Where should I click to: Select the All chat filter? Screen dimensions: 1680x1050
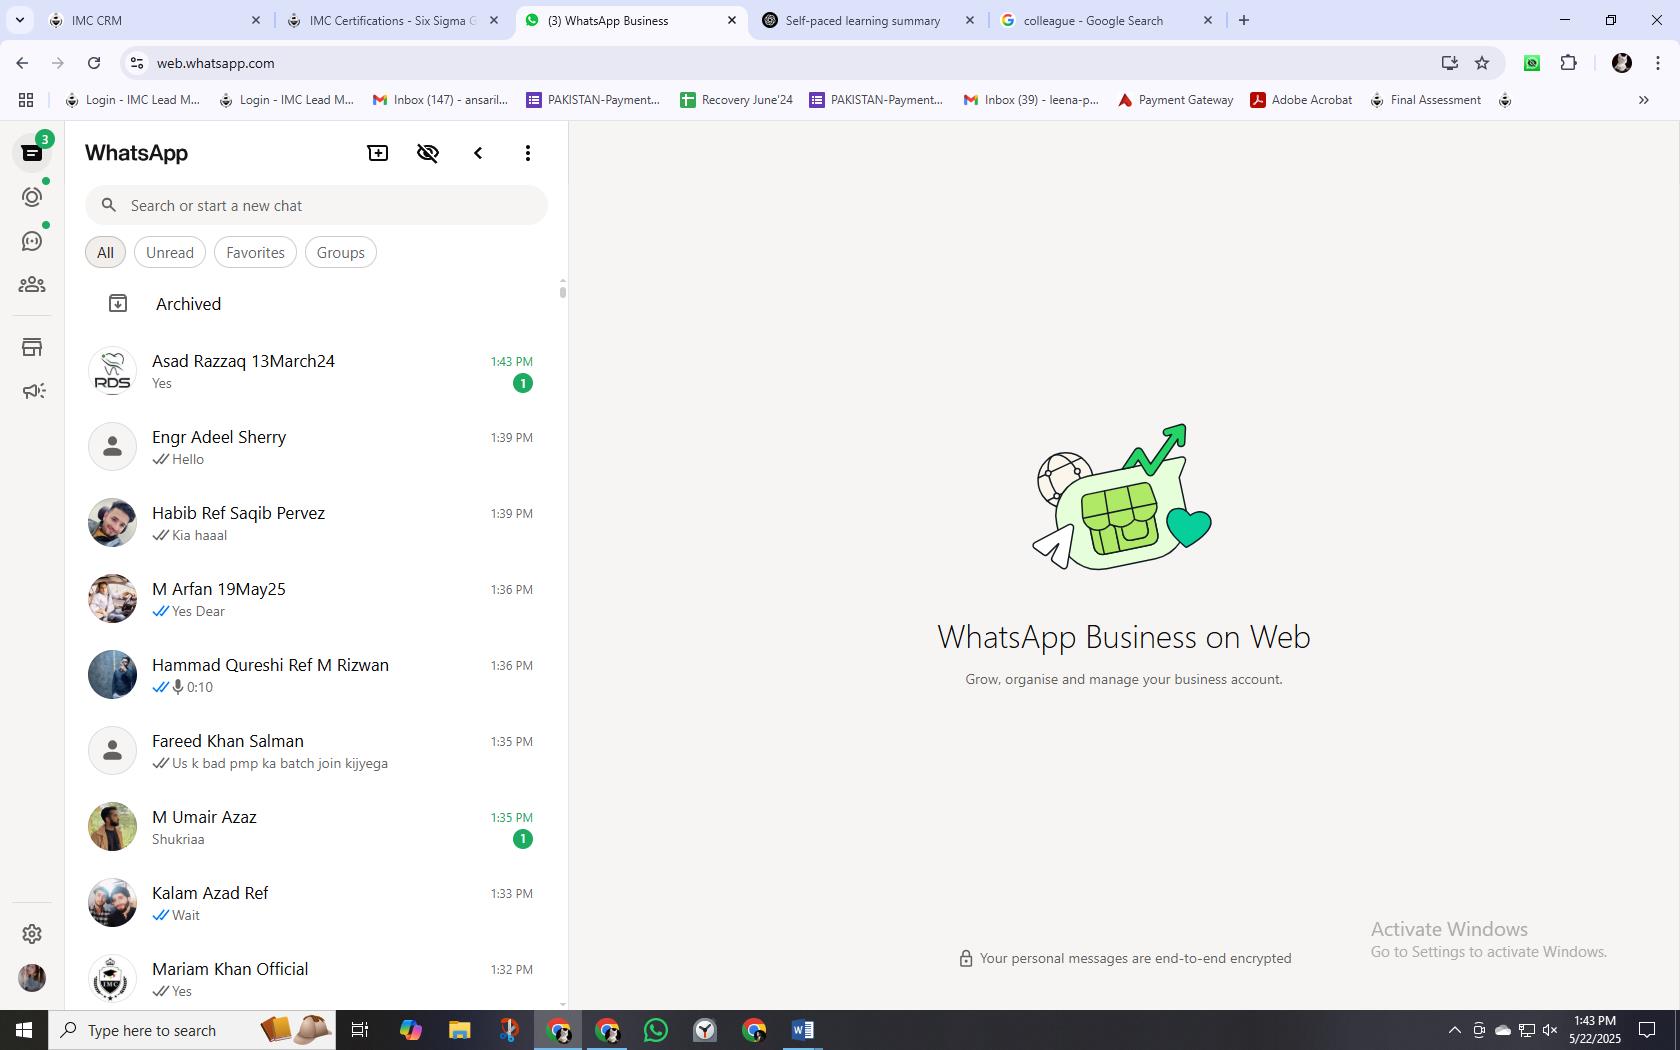[x=105, y=252]
